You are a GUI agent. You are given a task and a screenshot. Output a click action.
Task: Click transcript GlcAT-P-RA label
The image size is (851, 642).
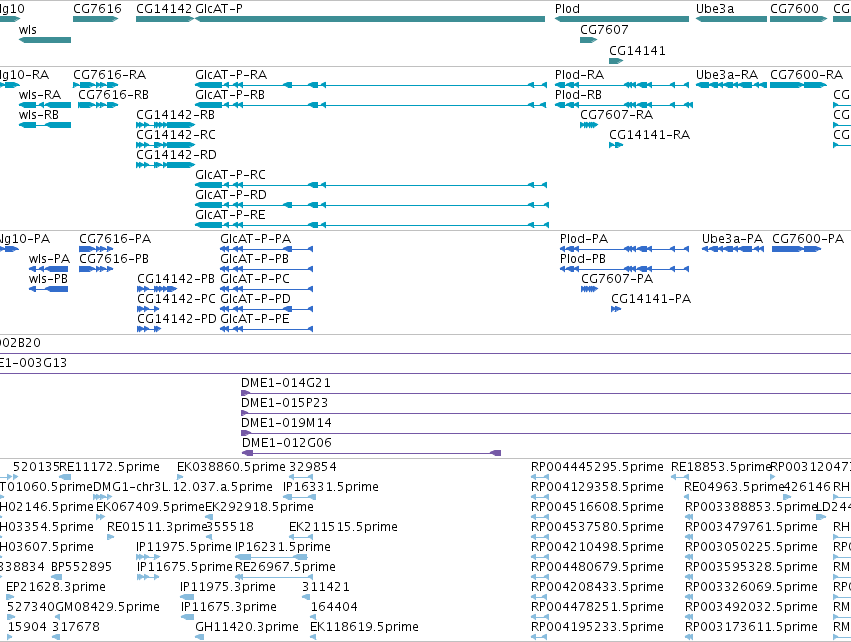click(x=231, y=74)
